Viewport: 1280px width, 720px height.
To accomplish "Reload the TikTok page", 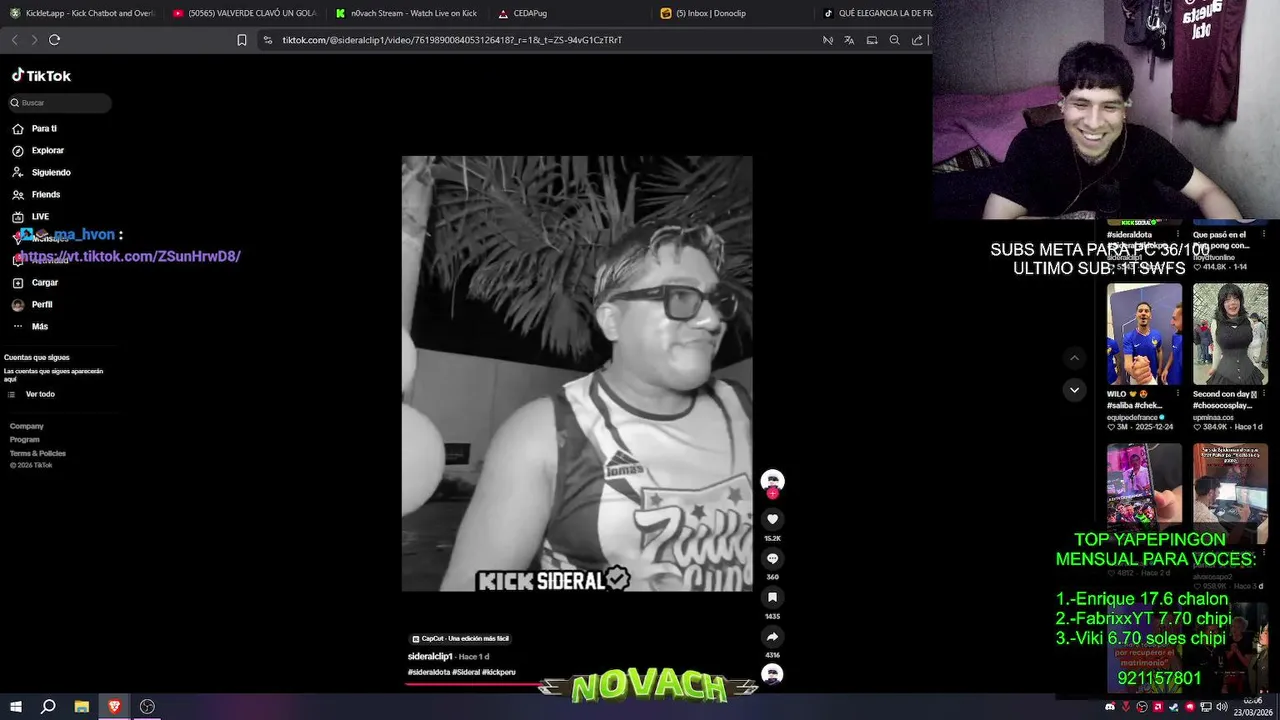I will (54, 40).
